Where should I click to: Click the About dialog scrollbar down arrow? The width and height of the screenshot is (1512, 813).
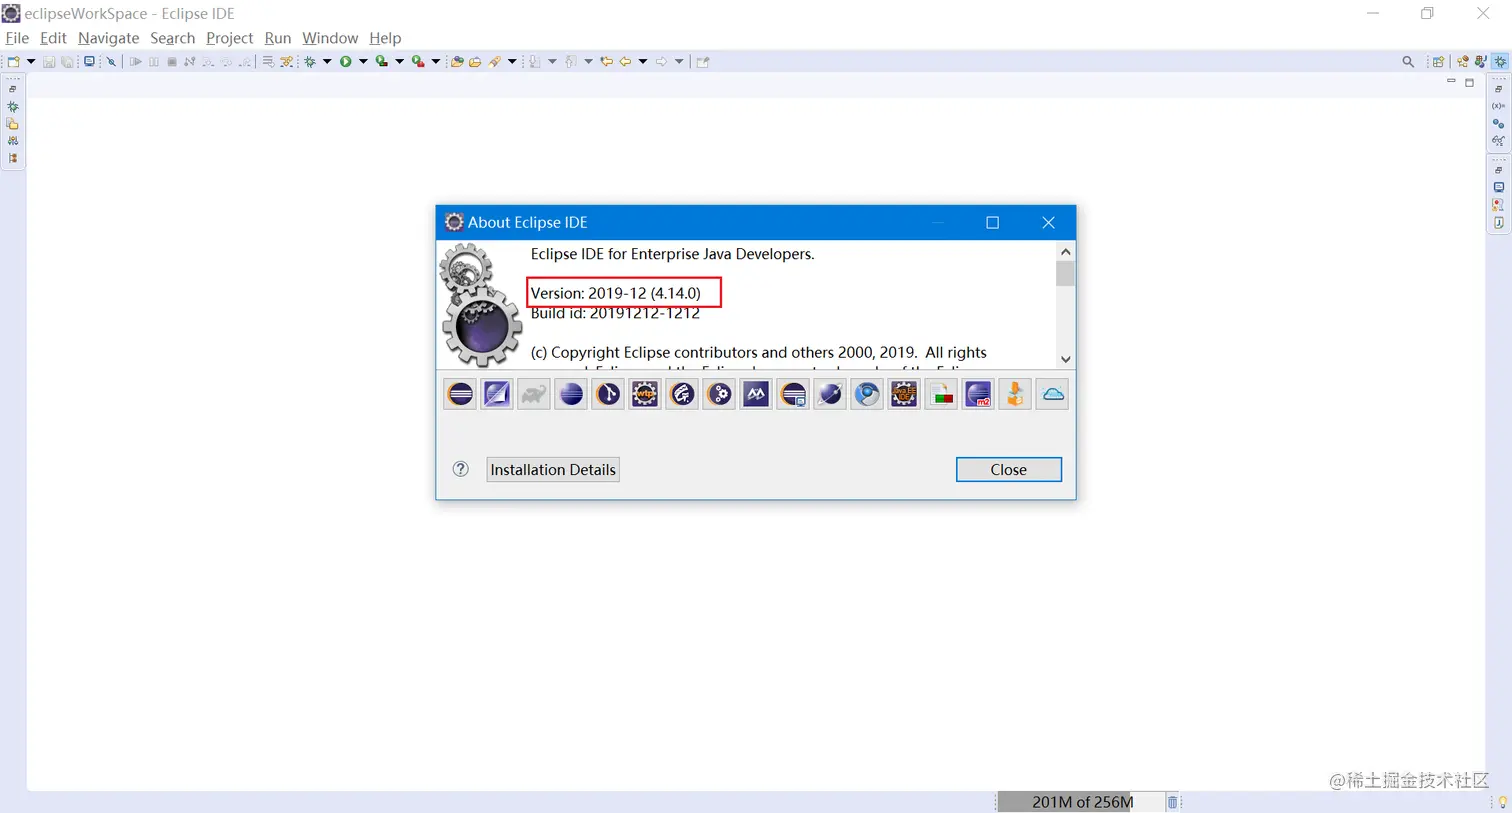tap(1065, 359)
